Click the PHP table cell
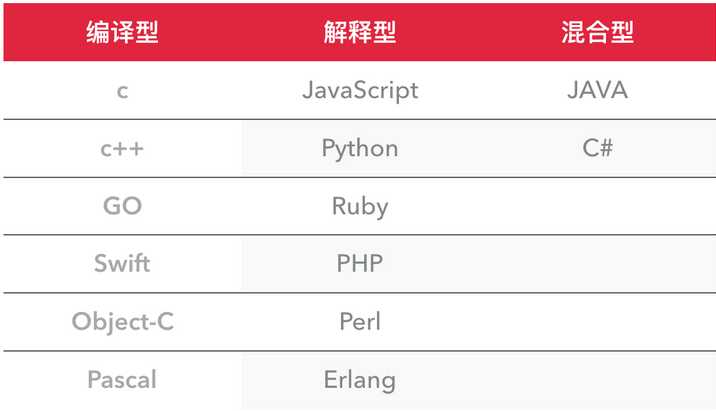Viewport: 716px width, 411px height. point(359,264)
